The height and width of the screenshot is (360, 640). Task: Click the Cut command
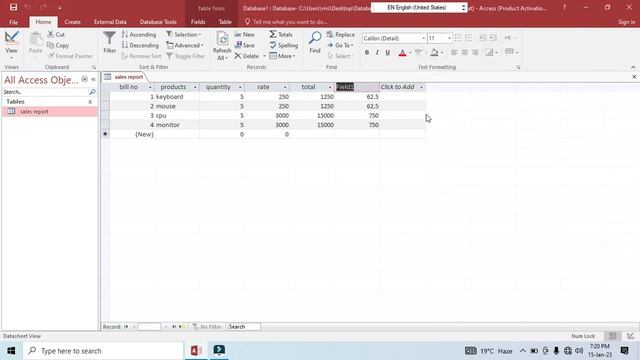coord(56,35)
